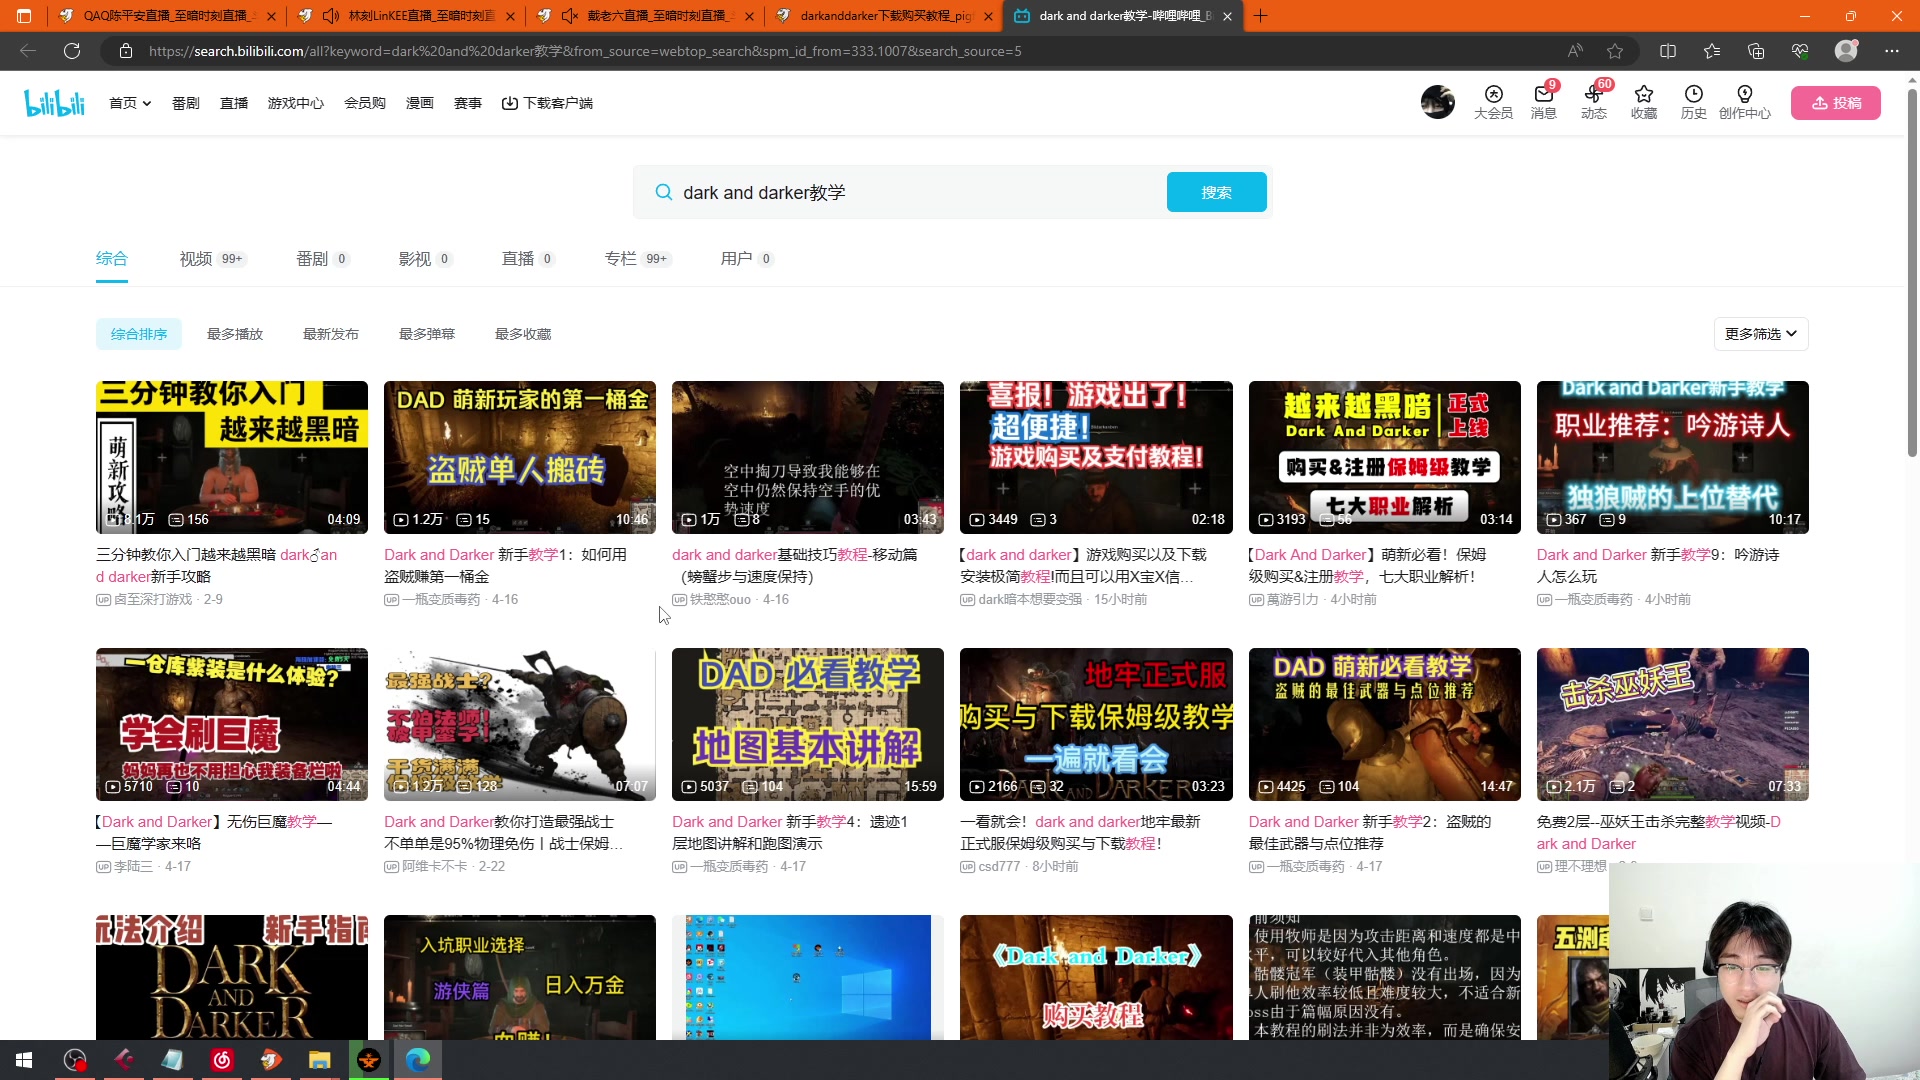The height and width of the screenshot is (1080, 1920).
Task: Open NetEase Music icon in taskbar
Action: (222, 1060)
